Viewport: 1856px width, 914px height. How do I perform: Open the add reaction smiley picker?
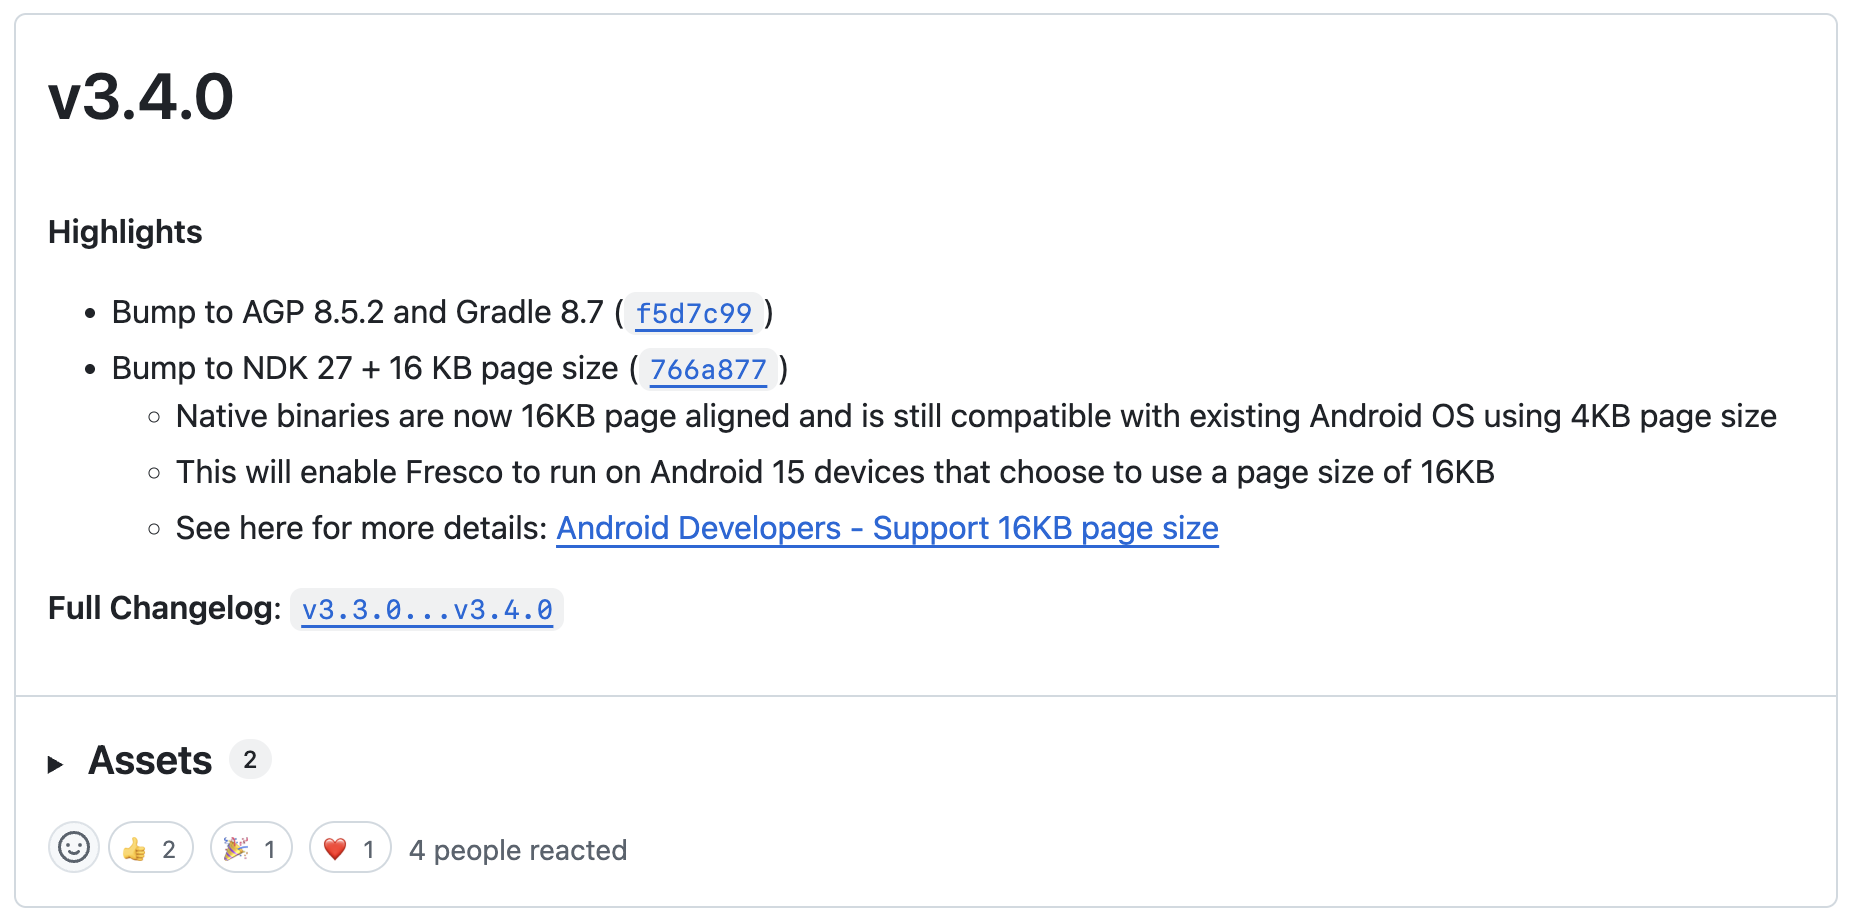pos(73,848)
